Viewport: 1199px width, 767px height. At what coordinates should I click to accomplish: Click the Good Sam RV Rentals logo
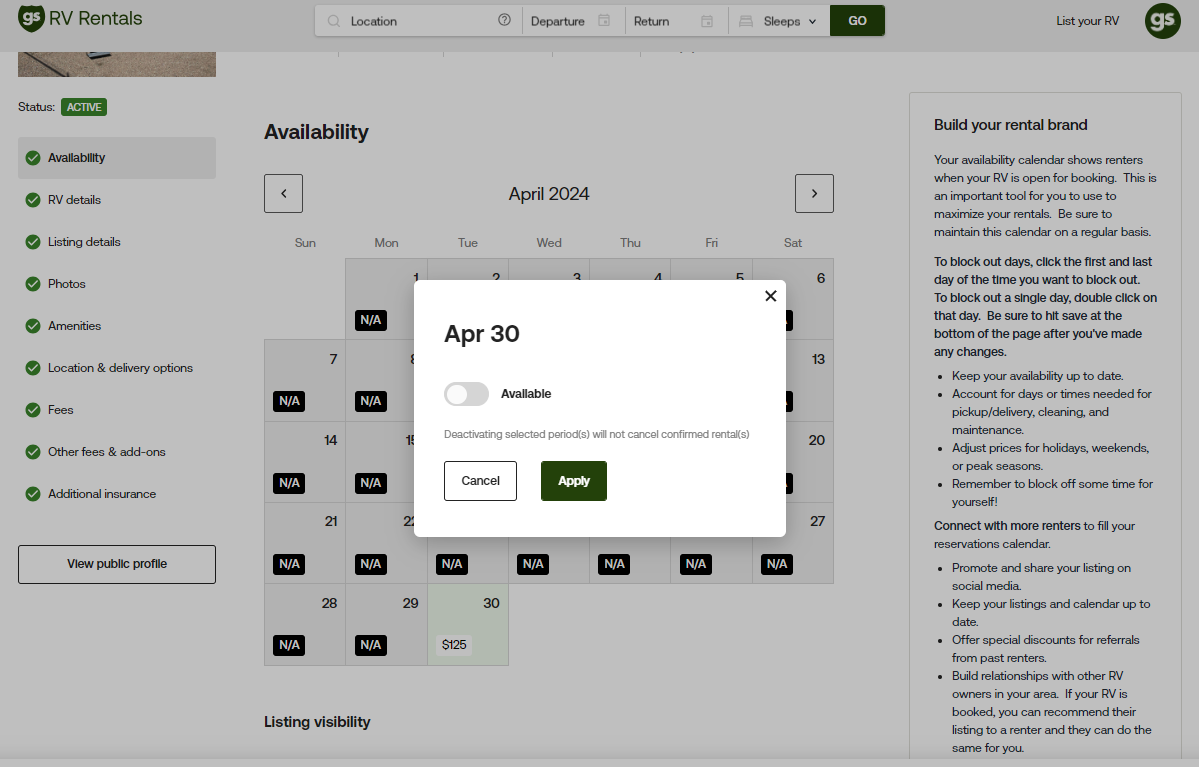click(81, 18)
